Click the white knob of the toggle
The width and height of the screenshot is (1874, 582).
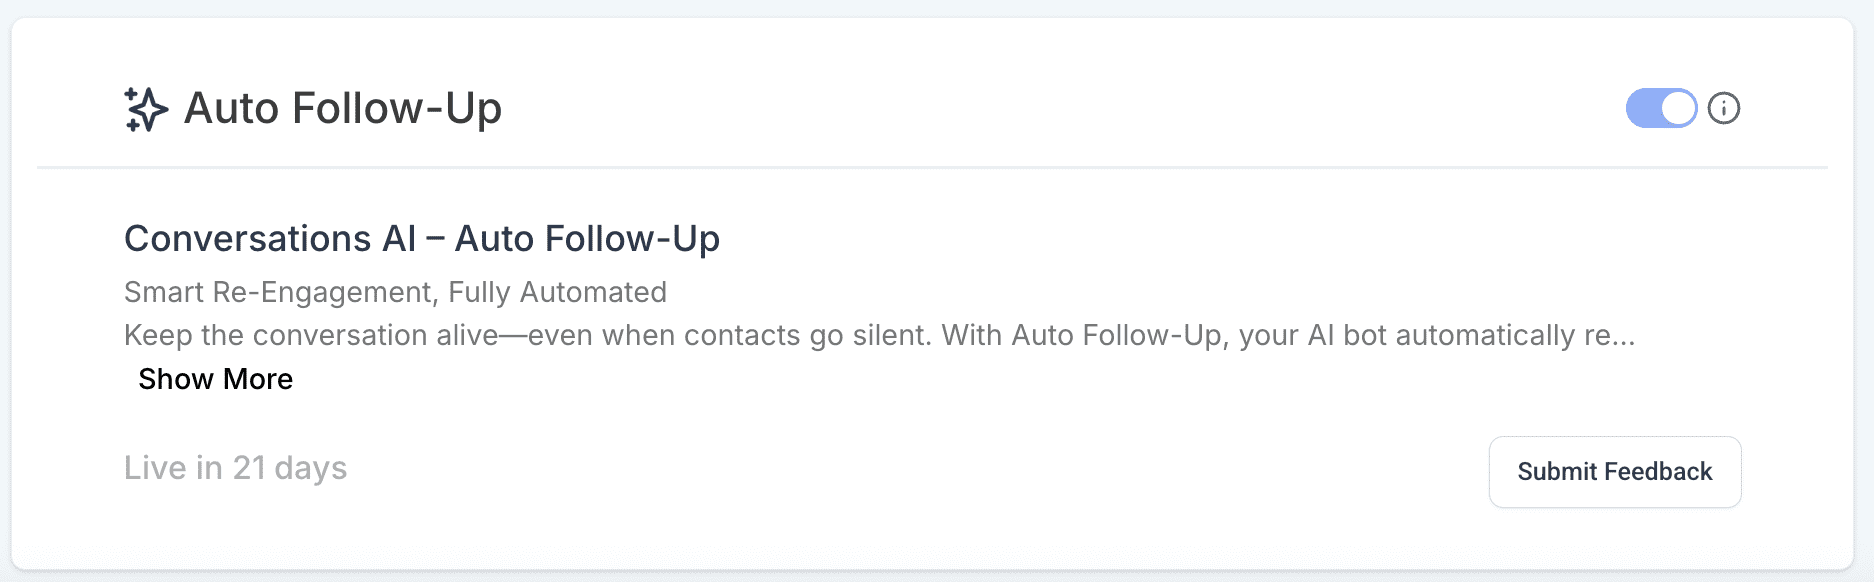[1678, 108]
